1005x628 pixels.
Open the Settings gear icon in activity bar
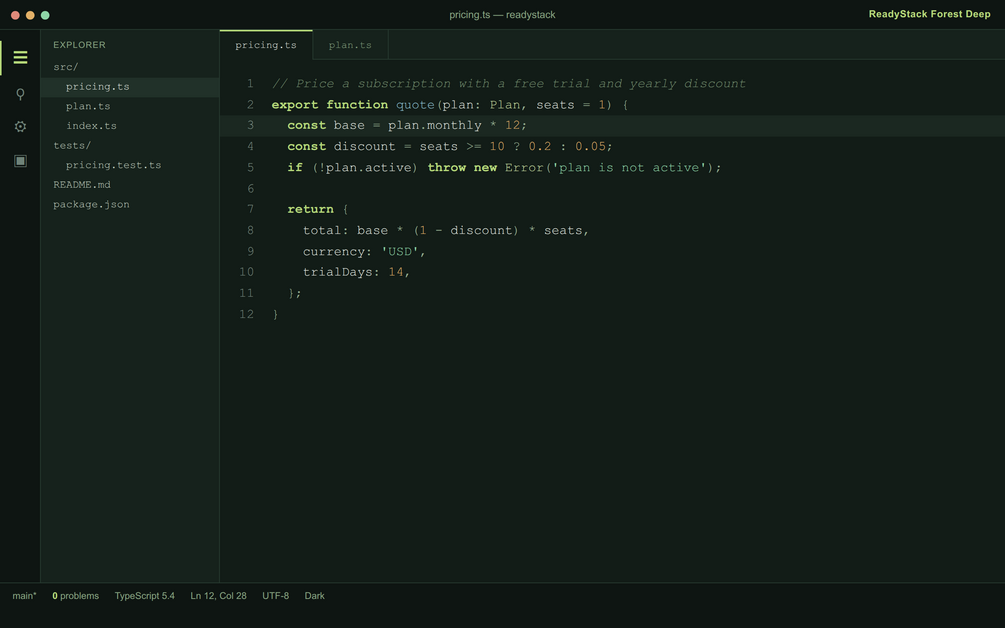click(21, 127)
